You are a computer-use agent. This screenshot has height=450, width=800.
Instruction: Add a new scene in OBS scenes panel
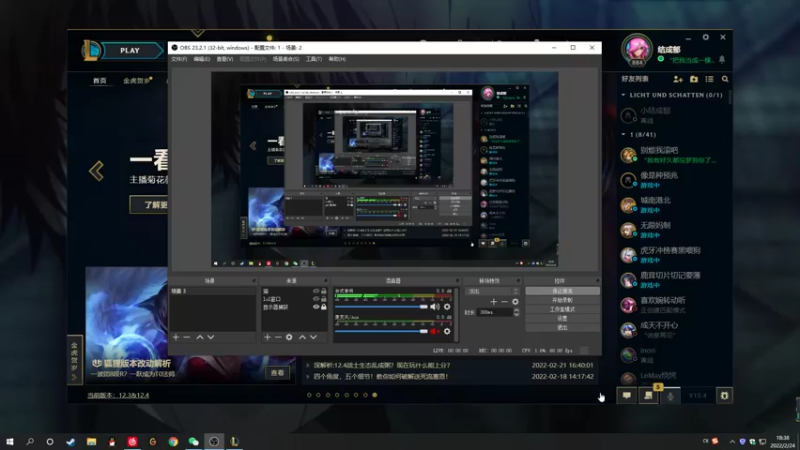point(176,337)
